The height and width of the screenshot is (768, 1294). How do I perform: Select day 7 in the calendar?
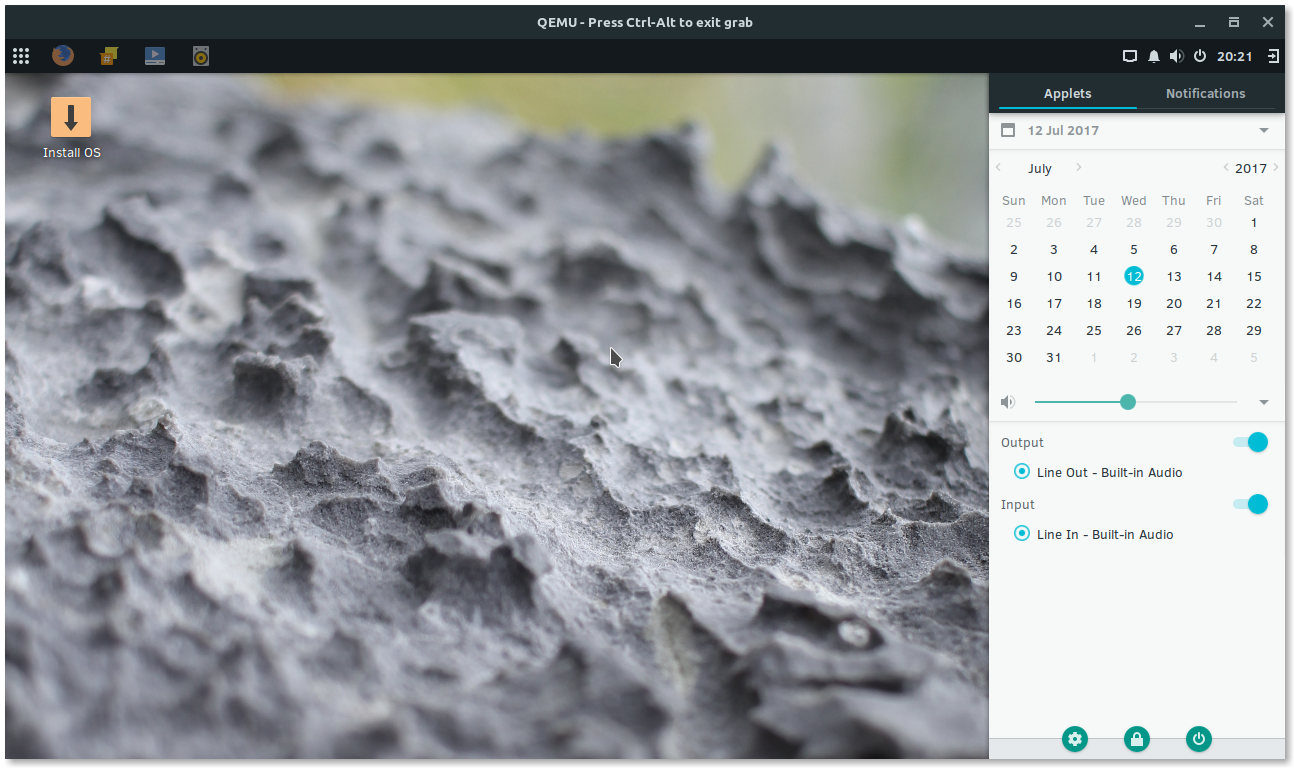point(1214,250)
